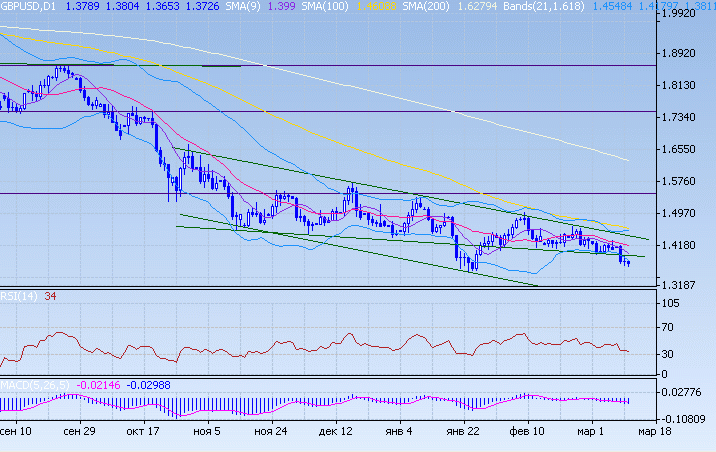
Task: Click the GBPUSD,D1 symbol label
Action: pyautogui.click(x=27, y=7)
